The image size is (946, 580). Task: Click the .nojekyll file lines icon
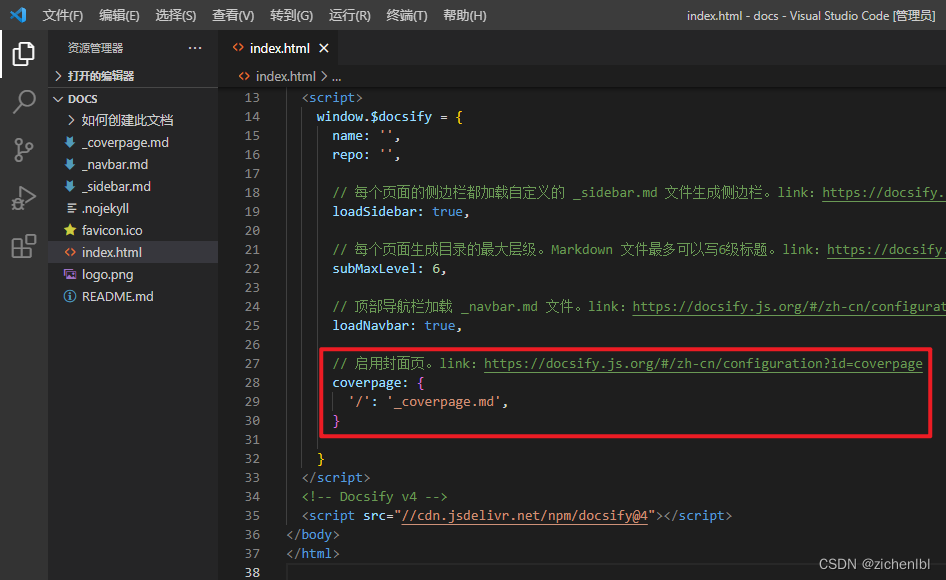click(x=71, y=208)
